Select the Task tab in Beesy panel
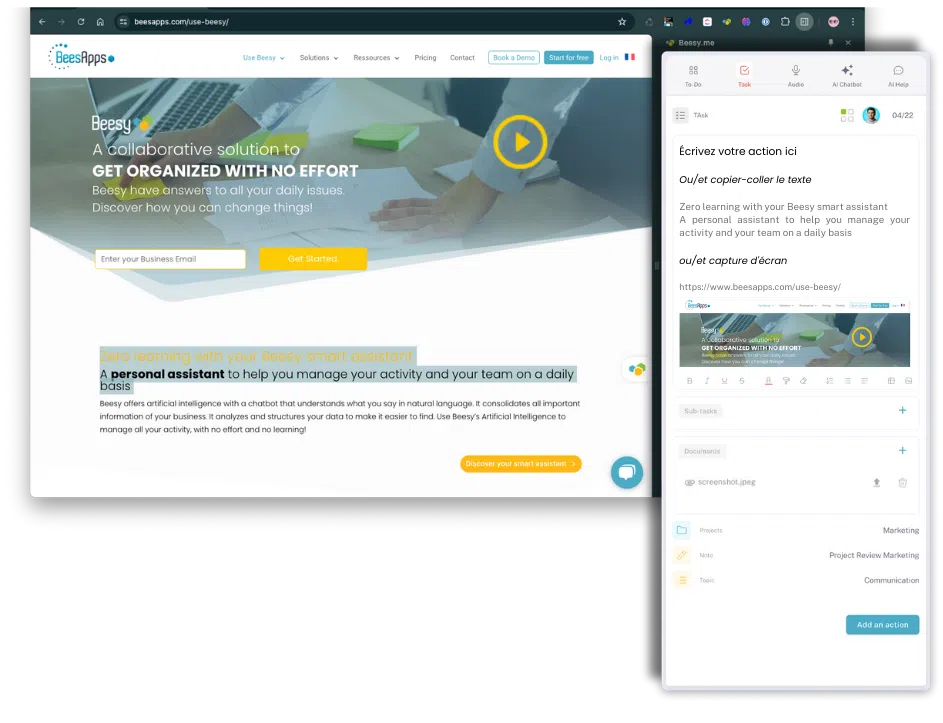 point(744,76)
